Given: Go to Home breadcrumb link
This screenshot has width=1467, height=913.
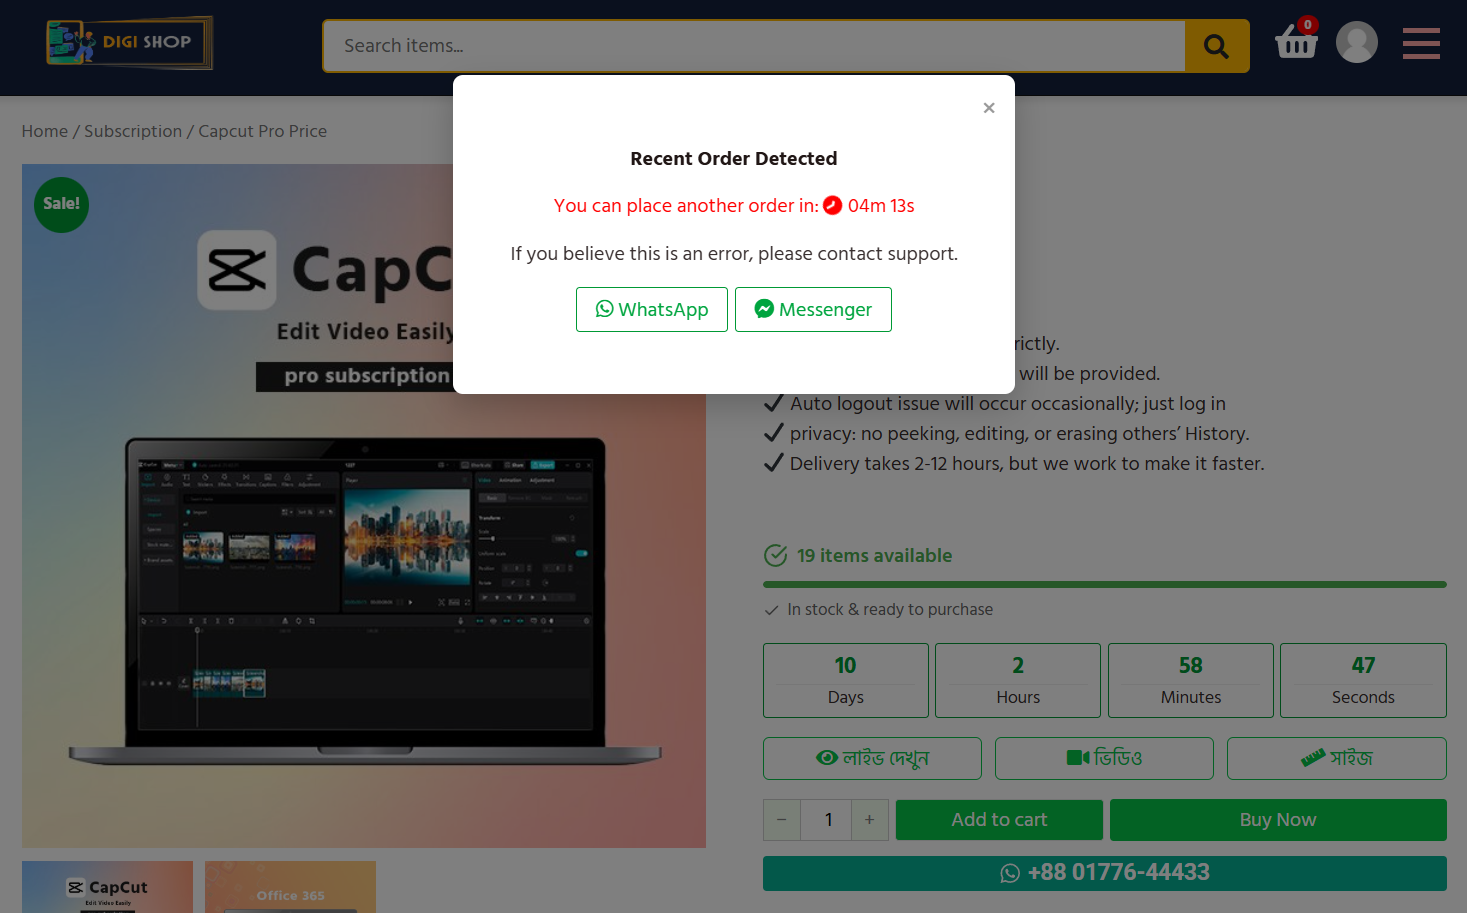Looking at the screenshot, I should pos(45,131).
